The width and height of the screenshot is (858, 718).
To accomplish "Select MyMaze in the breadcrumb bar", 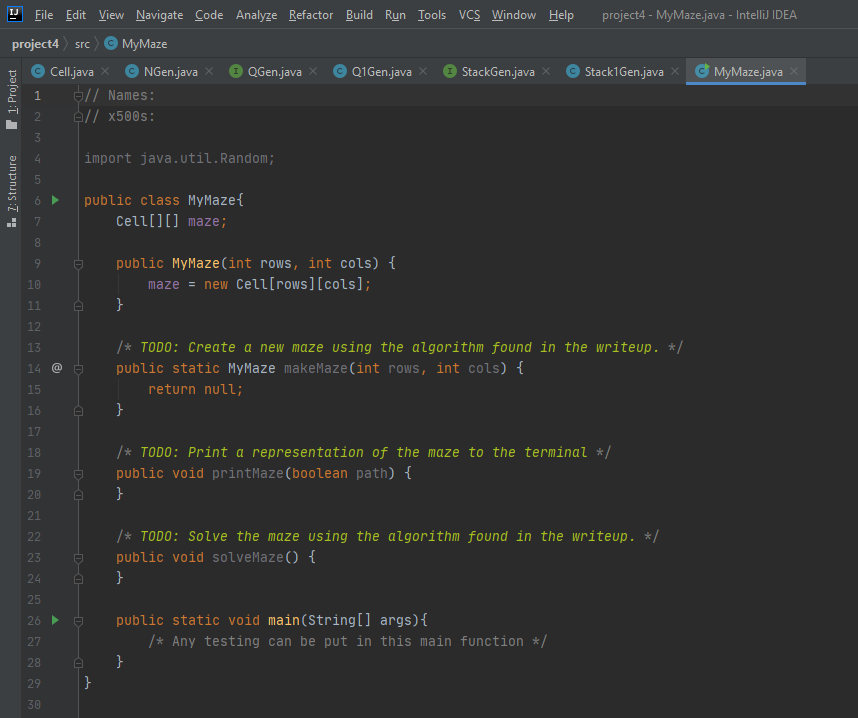I will (x=144, y=44).
